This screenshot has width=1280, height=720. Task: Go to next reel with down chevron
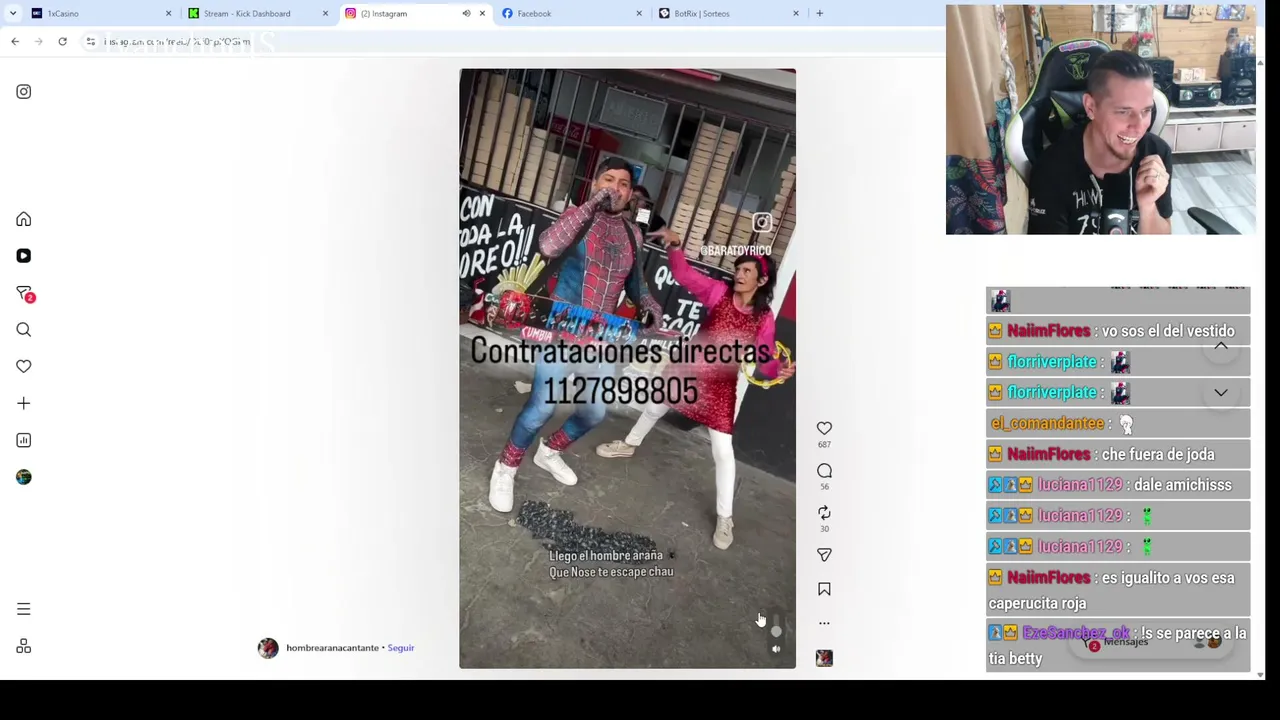point(1221,393)
